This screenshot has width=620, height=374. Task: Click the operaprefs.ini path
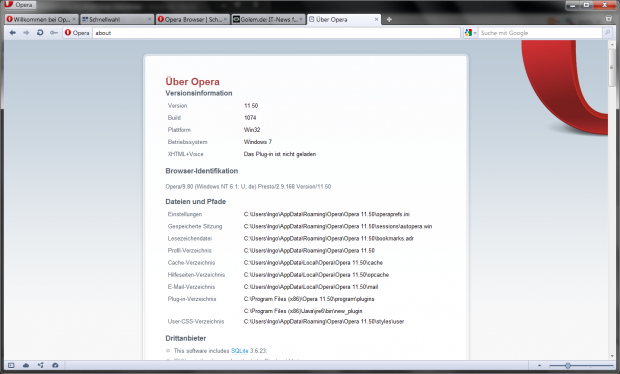coord(327,214)
